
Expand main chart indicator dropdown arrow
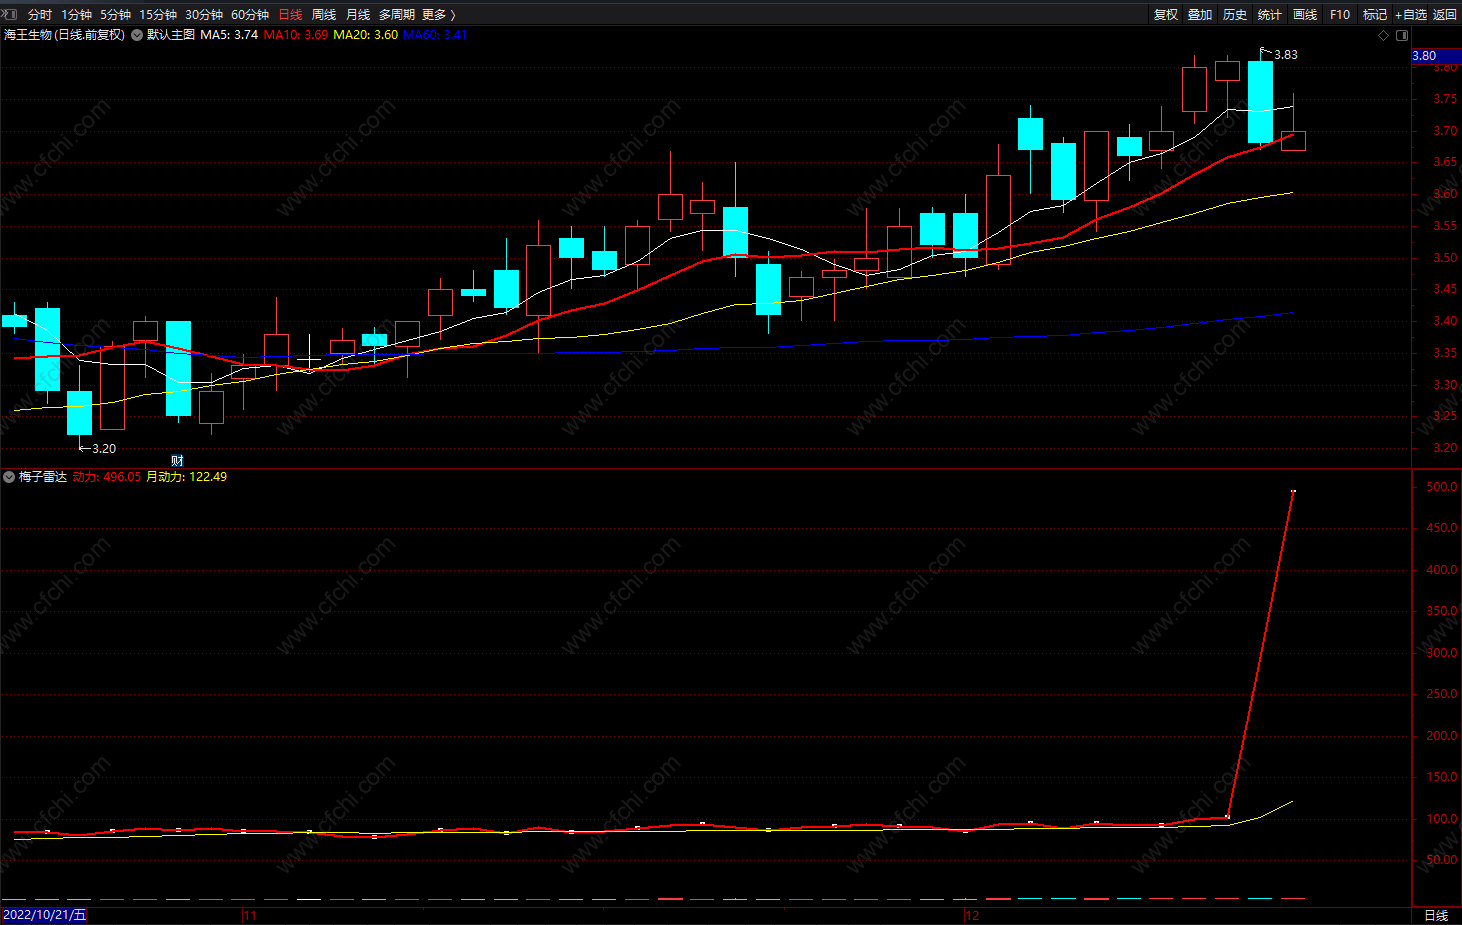pos(137,35)
